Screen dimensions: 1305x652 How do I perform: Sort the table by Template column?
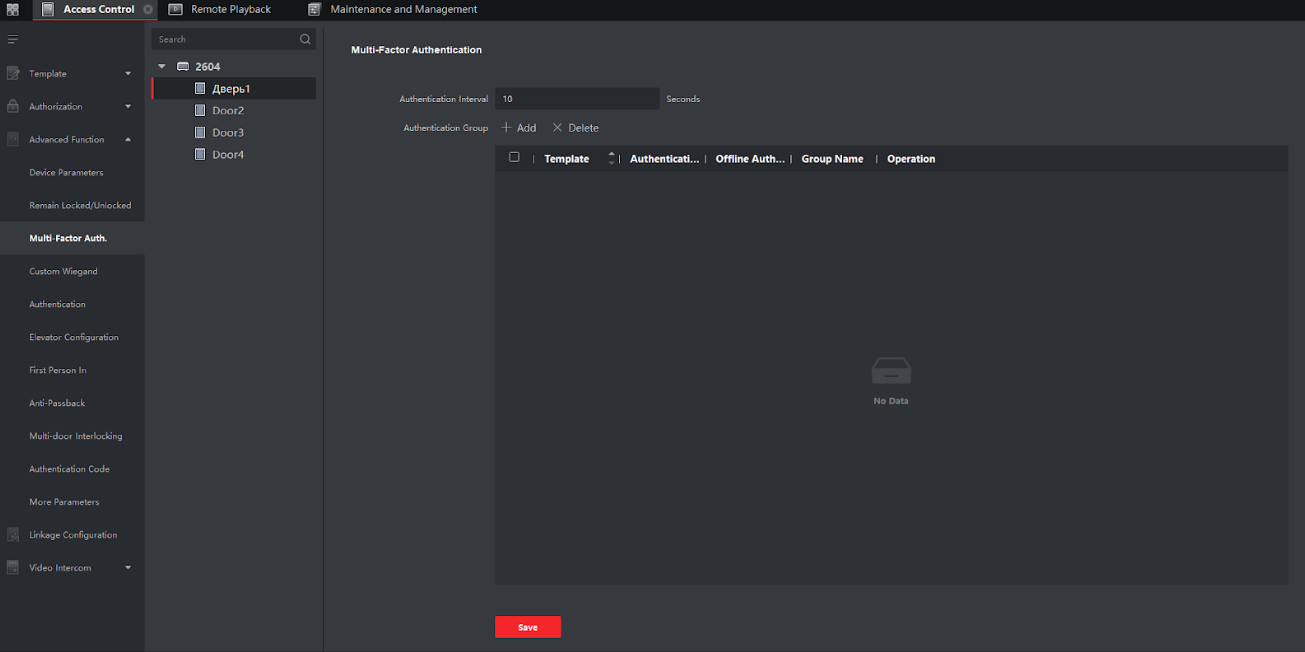point(611,159)
